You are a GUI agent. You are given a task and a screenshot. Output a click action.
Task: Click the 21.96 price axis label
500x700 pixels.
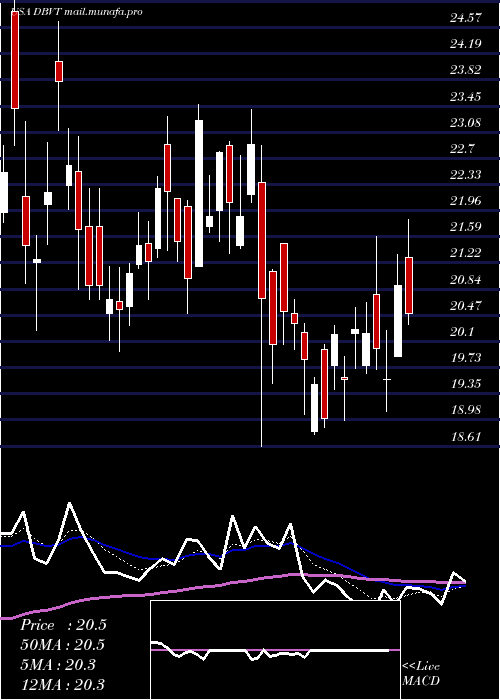click(x=466, y=201)
